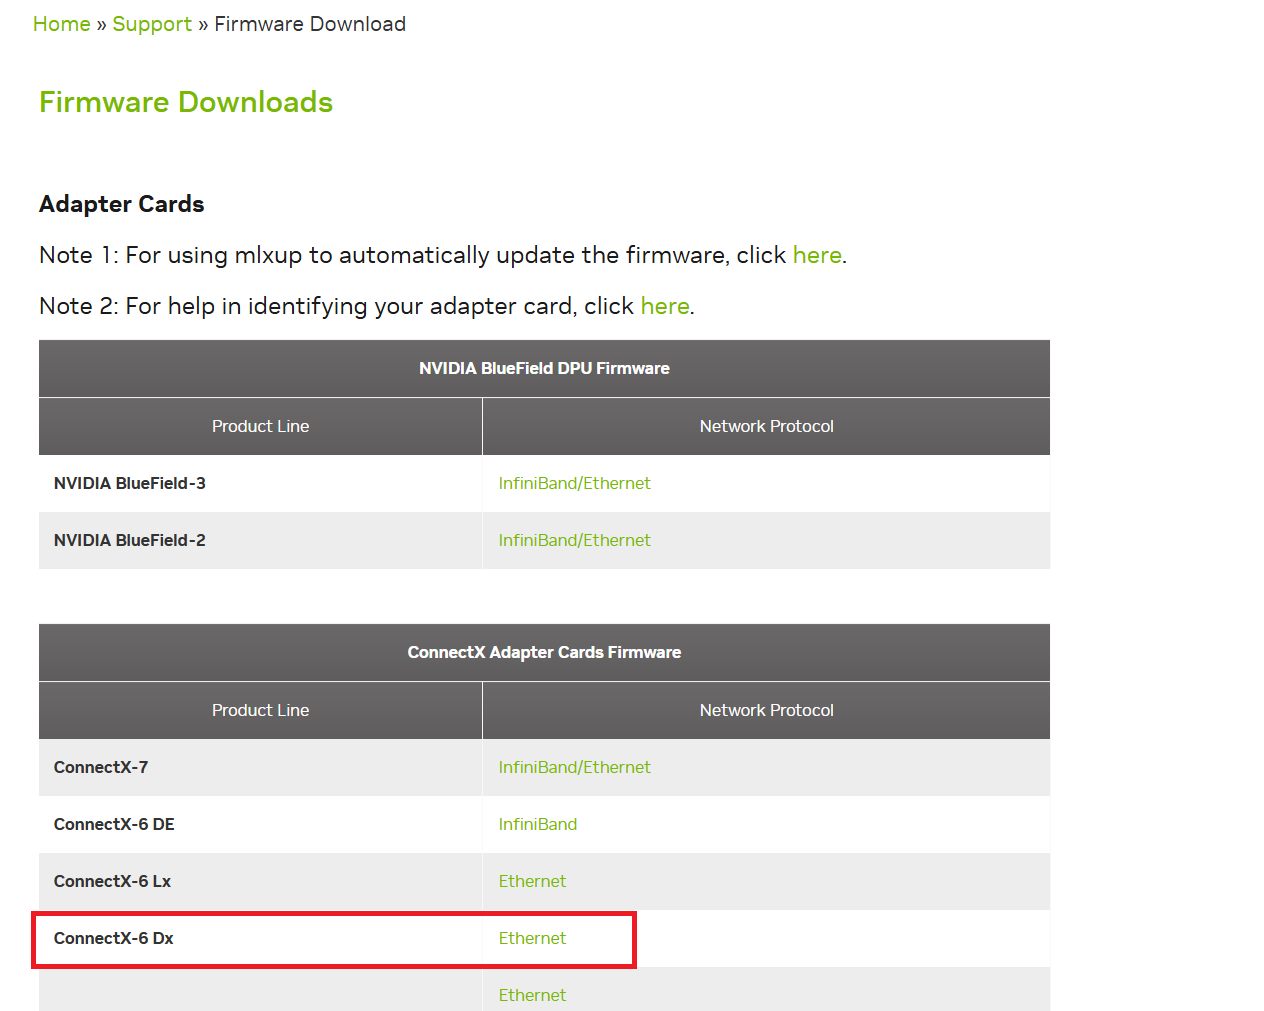1264x1011 pixels.
Task: Open the Support breadcrumb link
Action: pos(152,24)
